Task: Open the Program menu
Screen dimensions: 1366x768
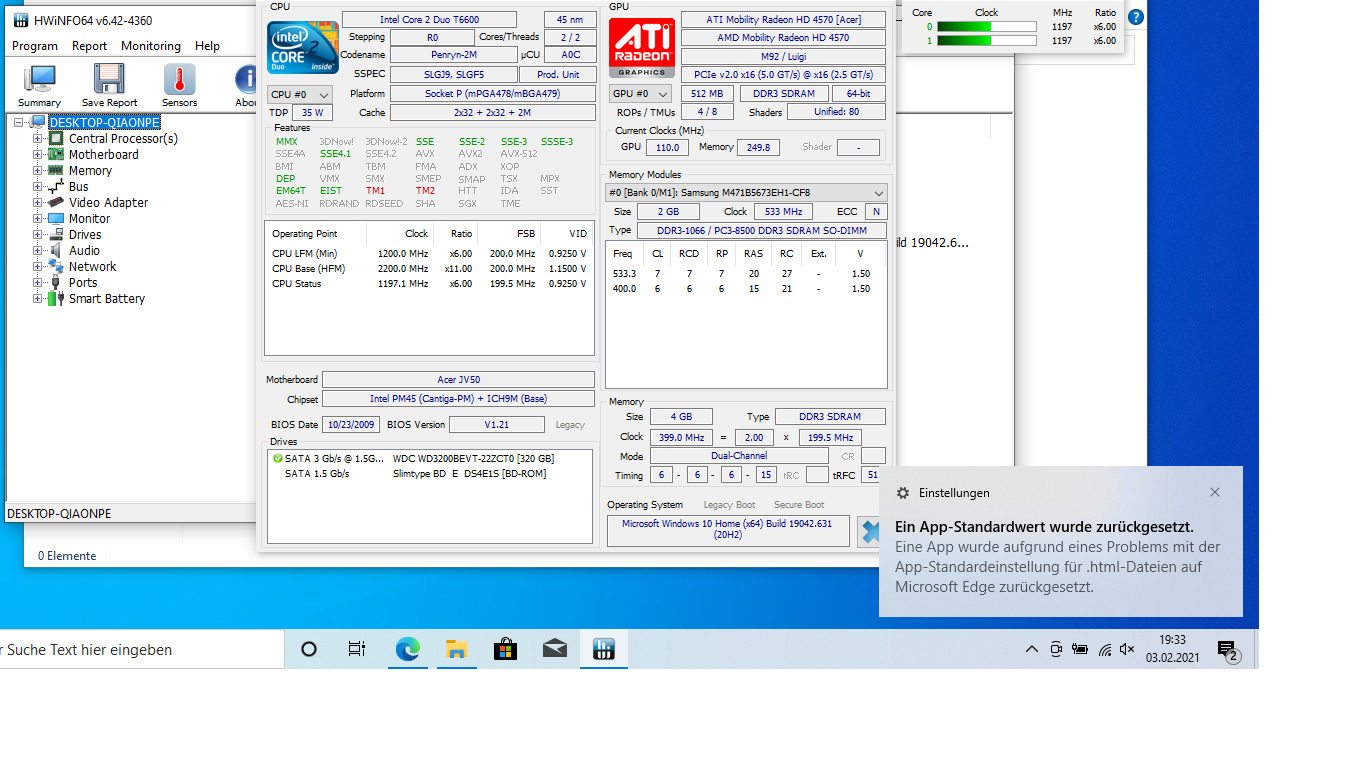Action: point(35,46)
